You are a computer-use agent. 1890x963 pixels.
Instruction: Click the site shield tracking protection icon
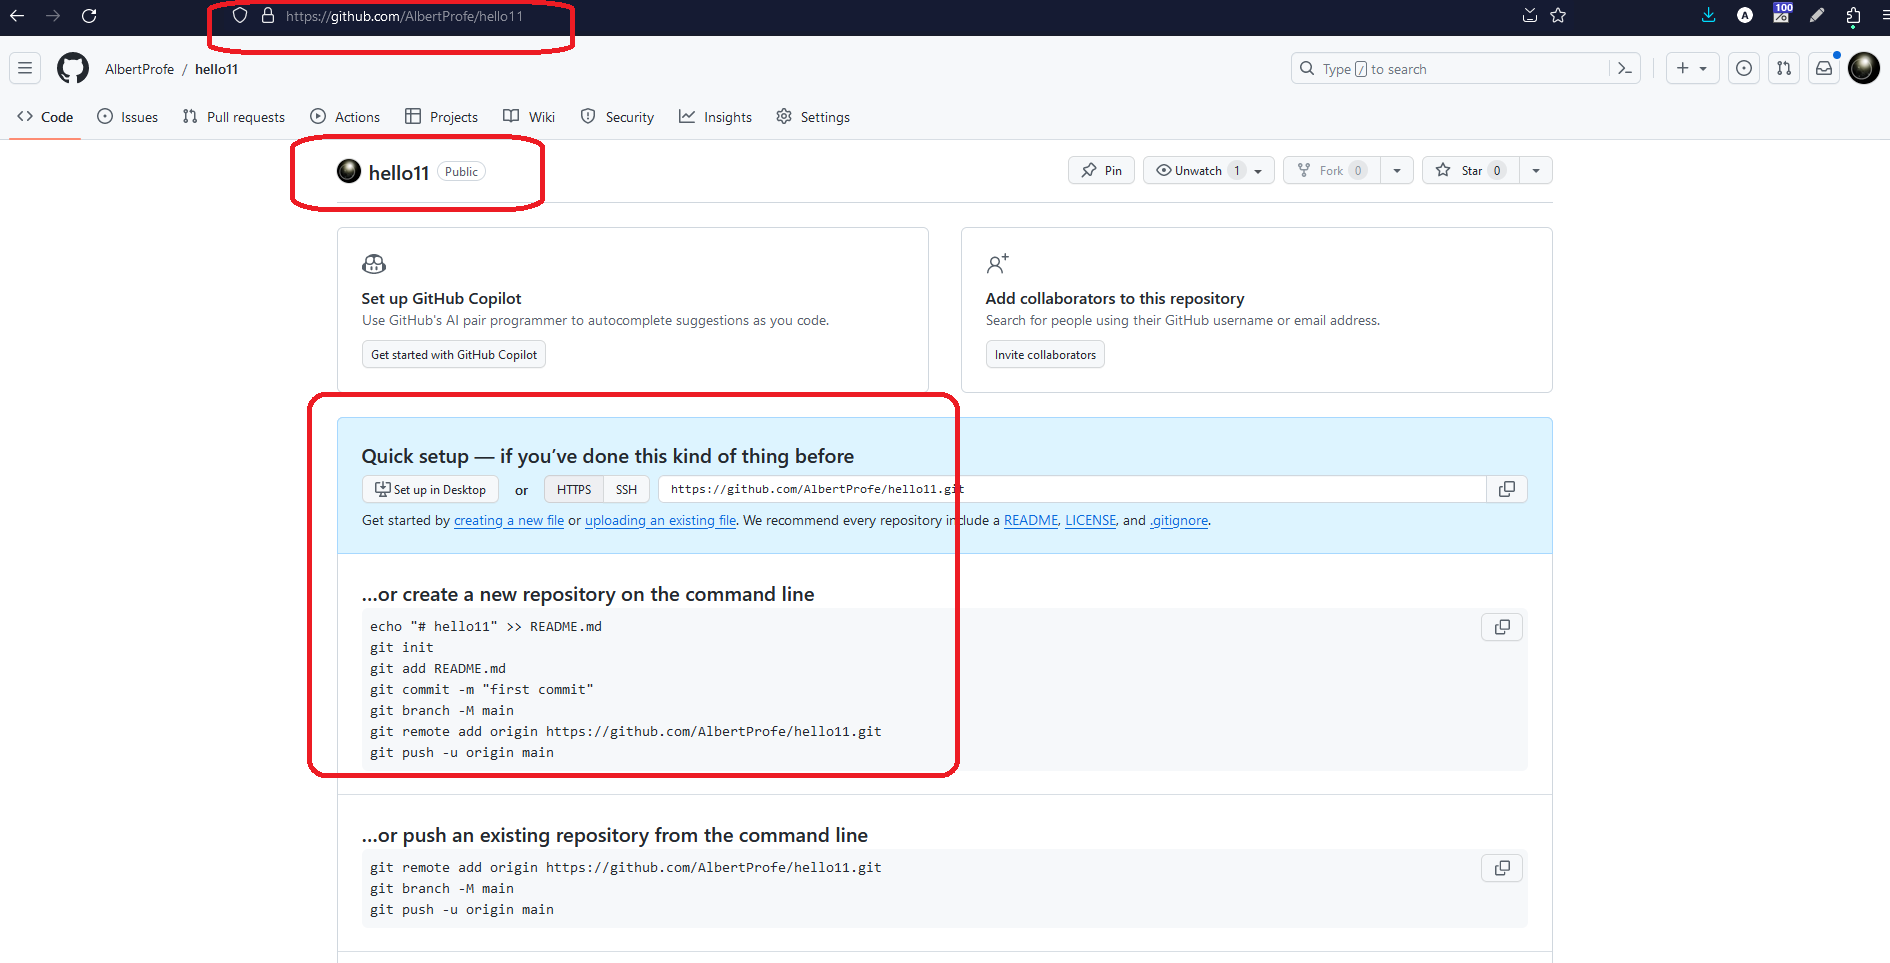(x=240, y=16)
